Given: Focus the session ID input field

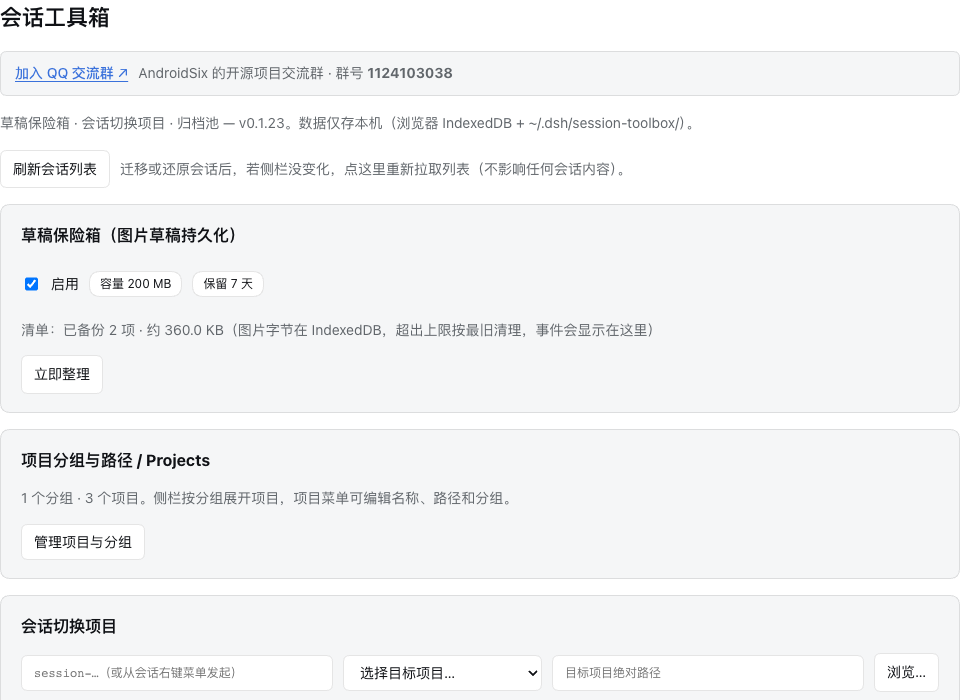Looking at the screenshot, I should [177, 673].
